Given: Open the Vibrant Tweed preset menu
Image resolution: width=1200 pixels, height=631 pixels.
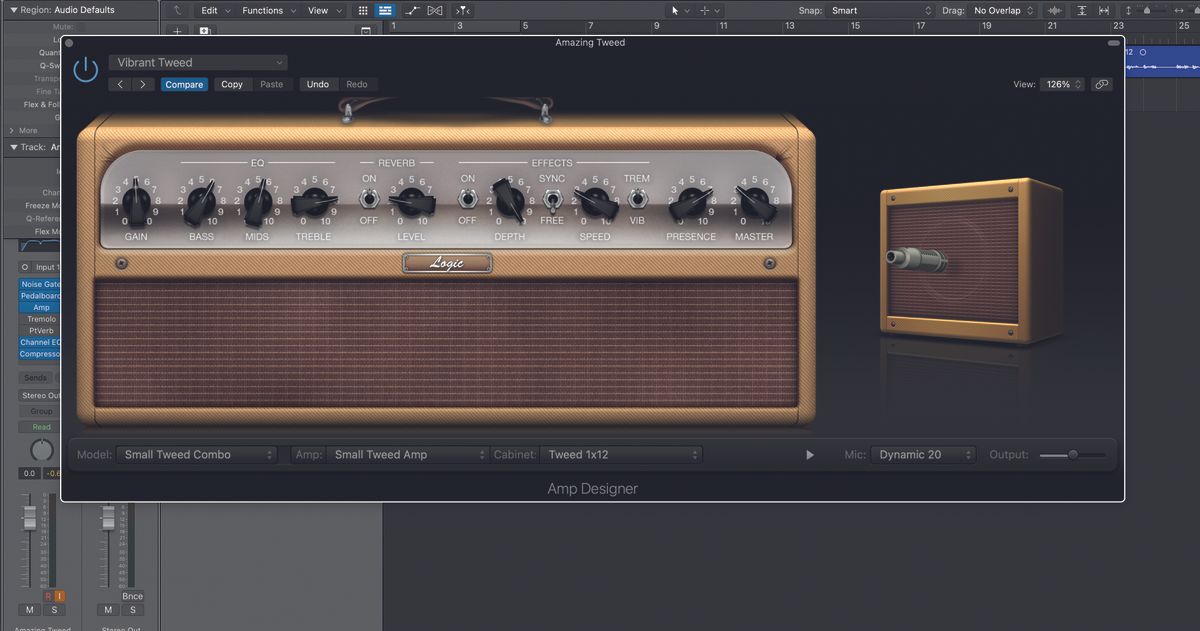Looking at the screenshot, I should [x=198, y=62].
